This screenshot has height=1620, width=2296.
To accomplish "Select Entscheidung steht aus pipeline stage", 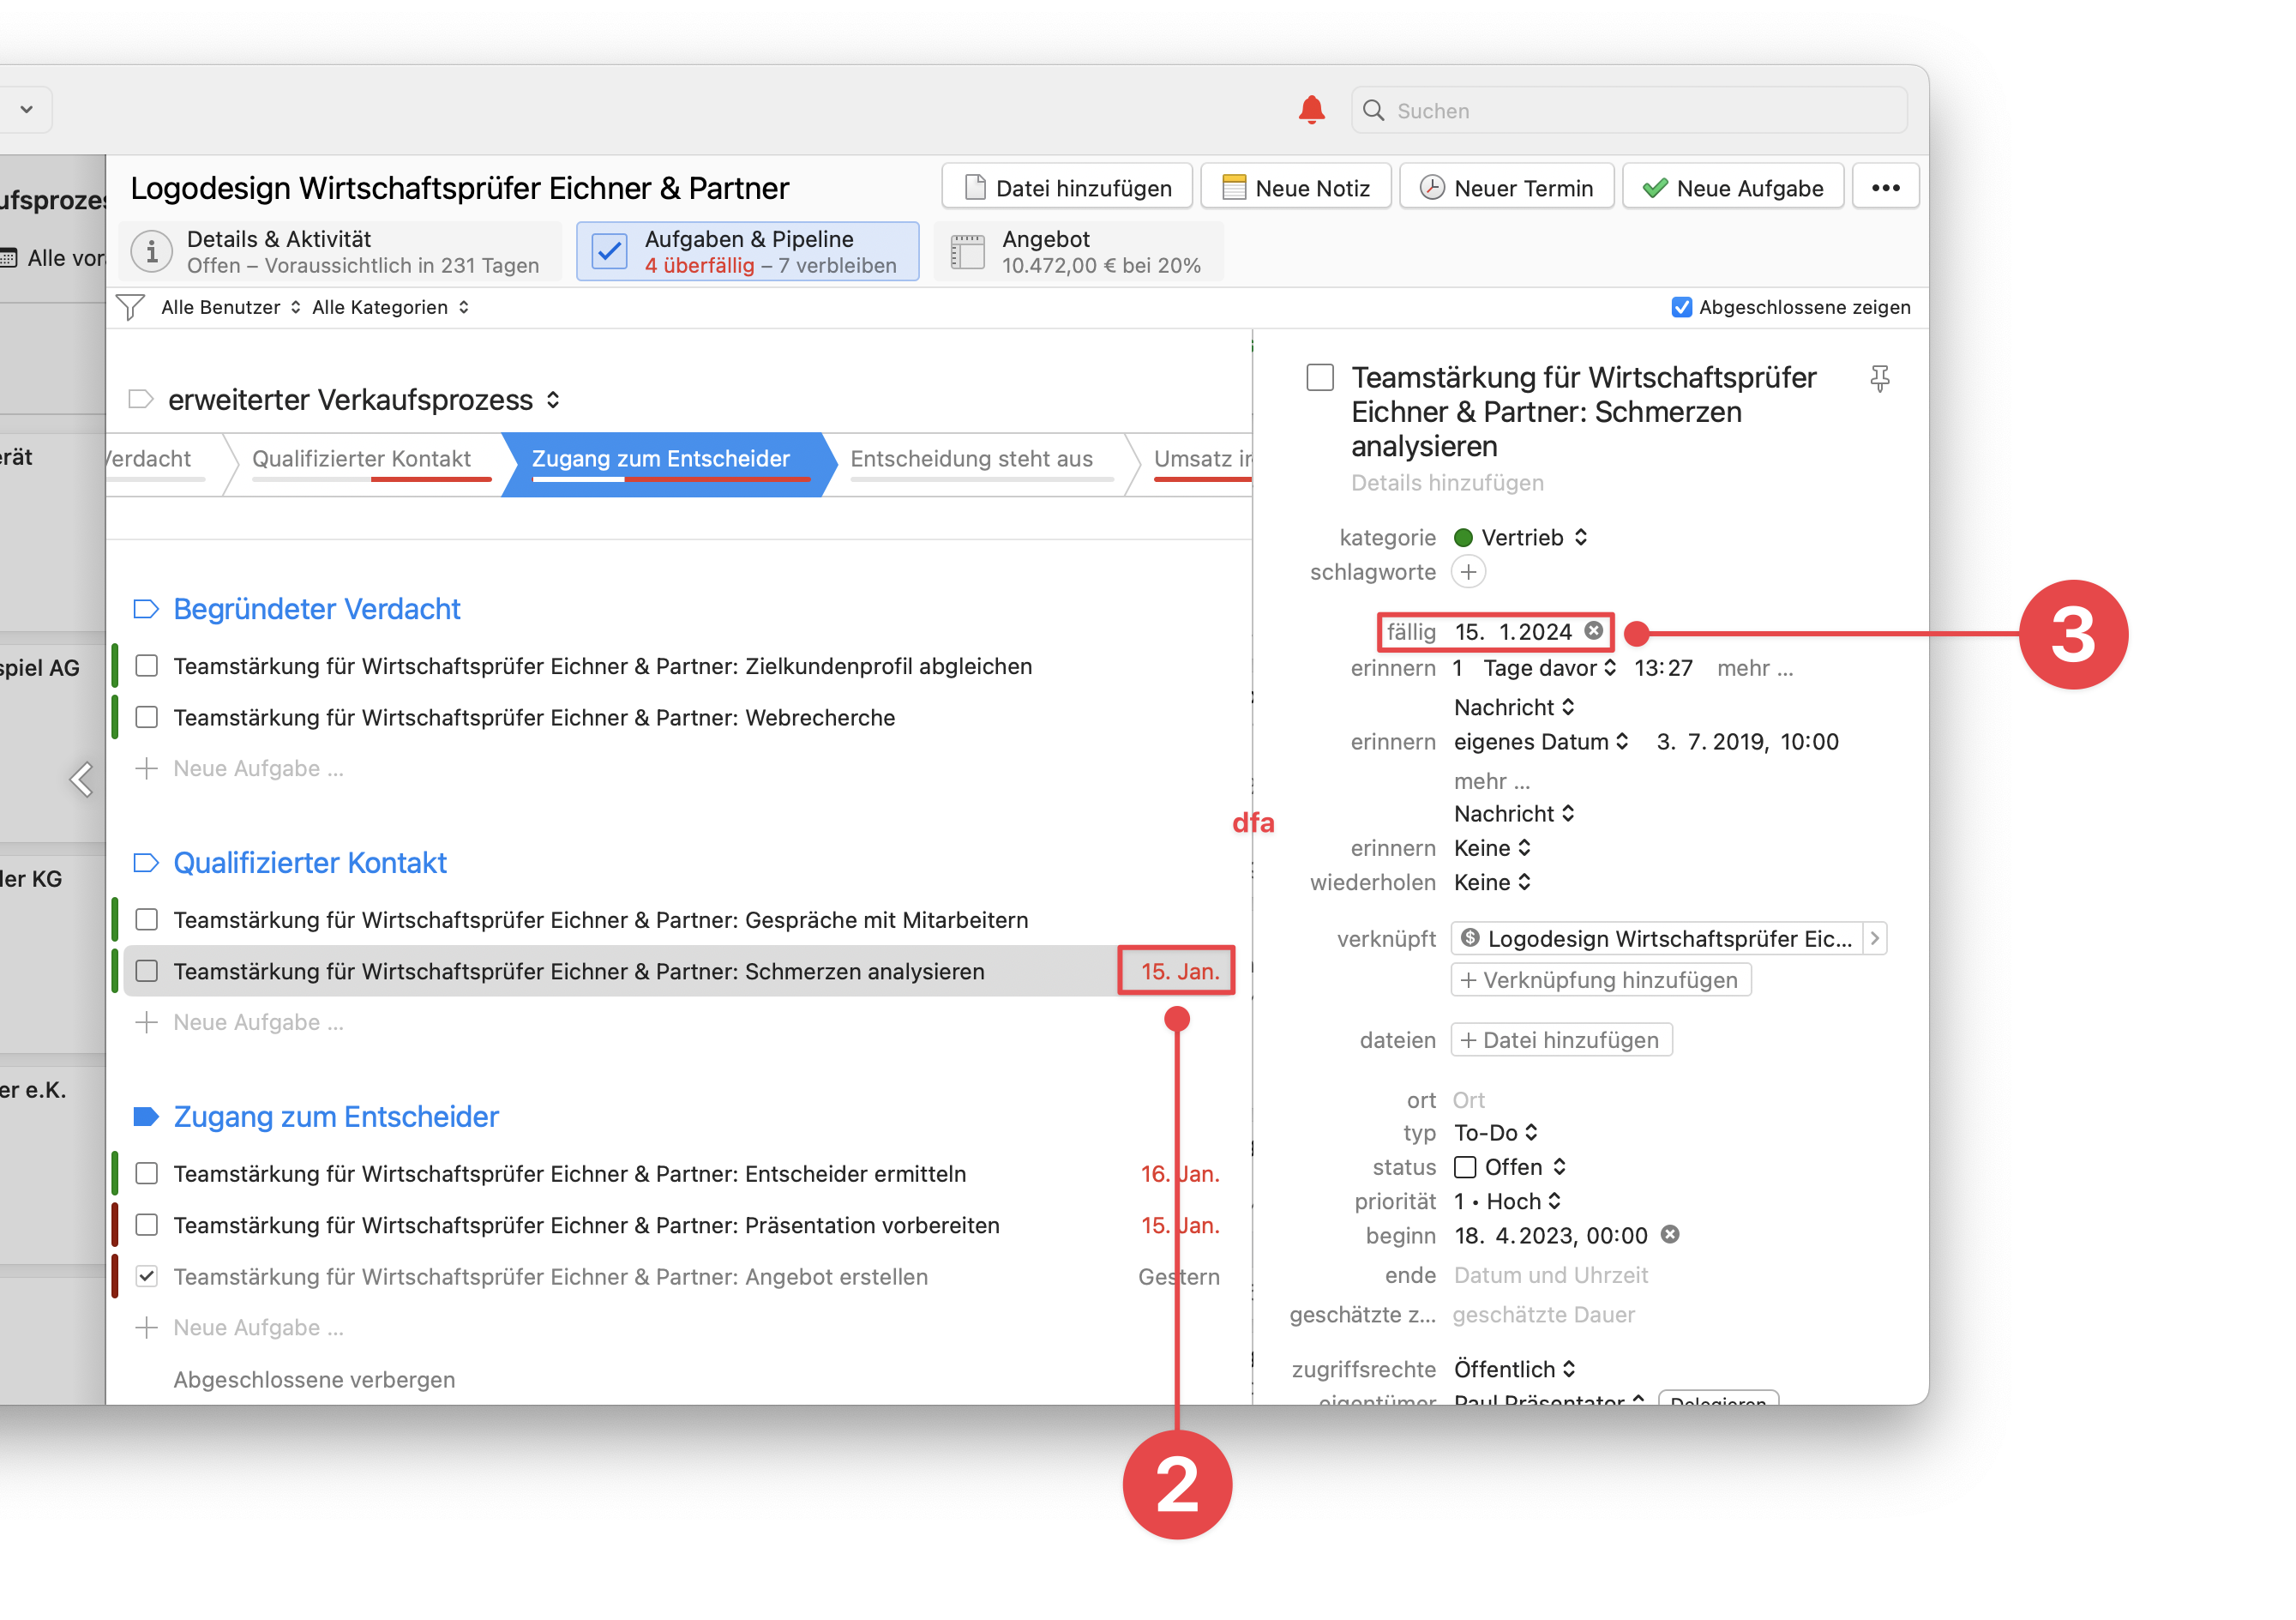I will coord(971,459).
